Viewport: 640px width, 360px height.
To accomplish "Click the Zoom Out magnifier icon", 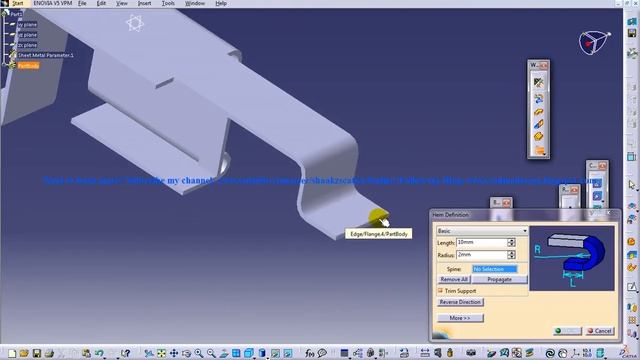I will point(211,353).
